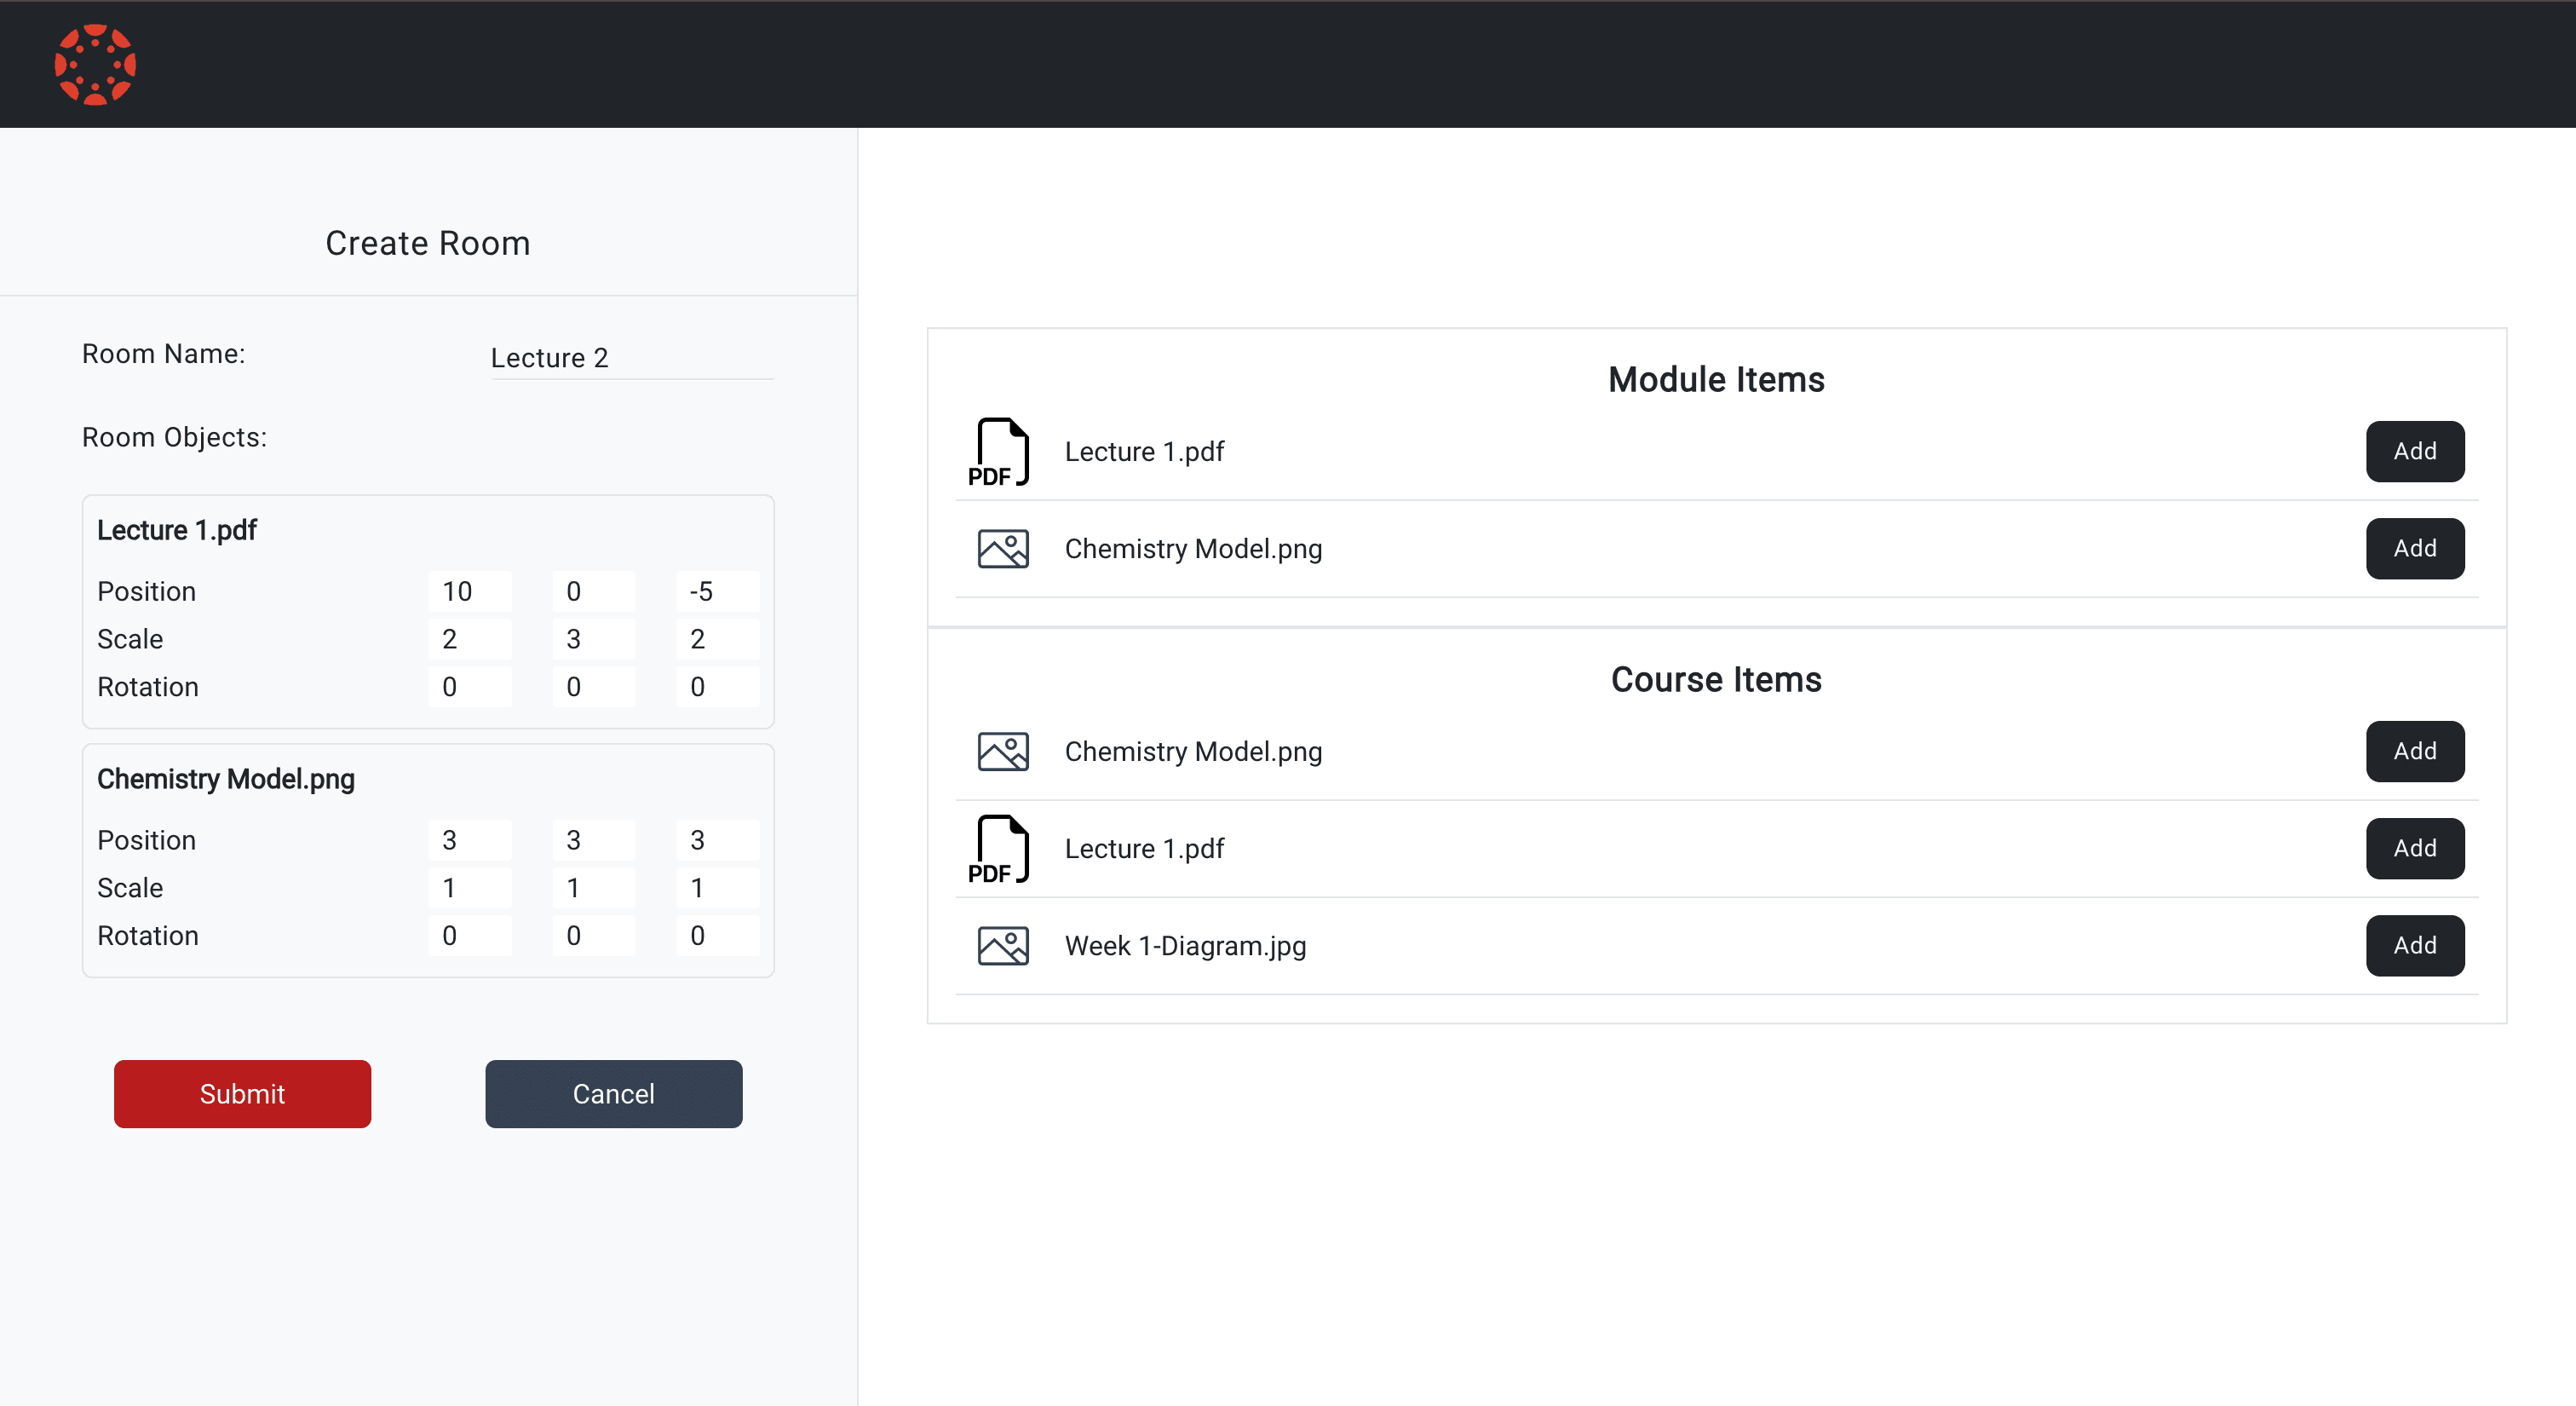
Task: Cancel room creation
Action: point(613,1094)
